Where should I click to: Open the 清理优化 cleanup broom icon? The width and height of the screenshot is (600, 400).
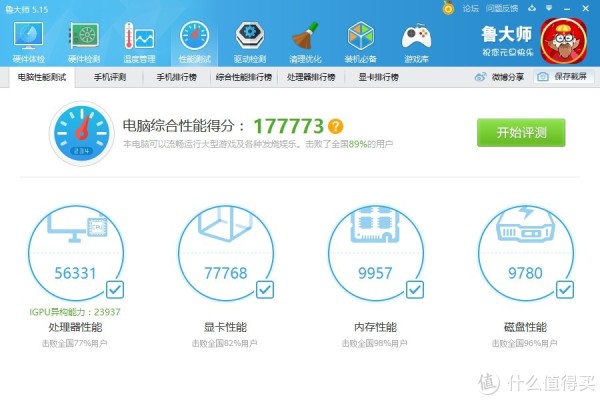305,42
